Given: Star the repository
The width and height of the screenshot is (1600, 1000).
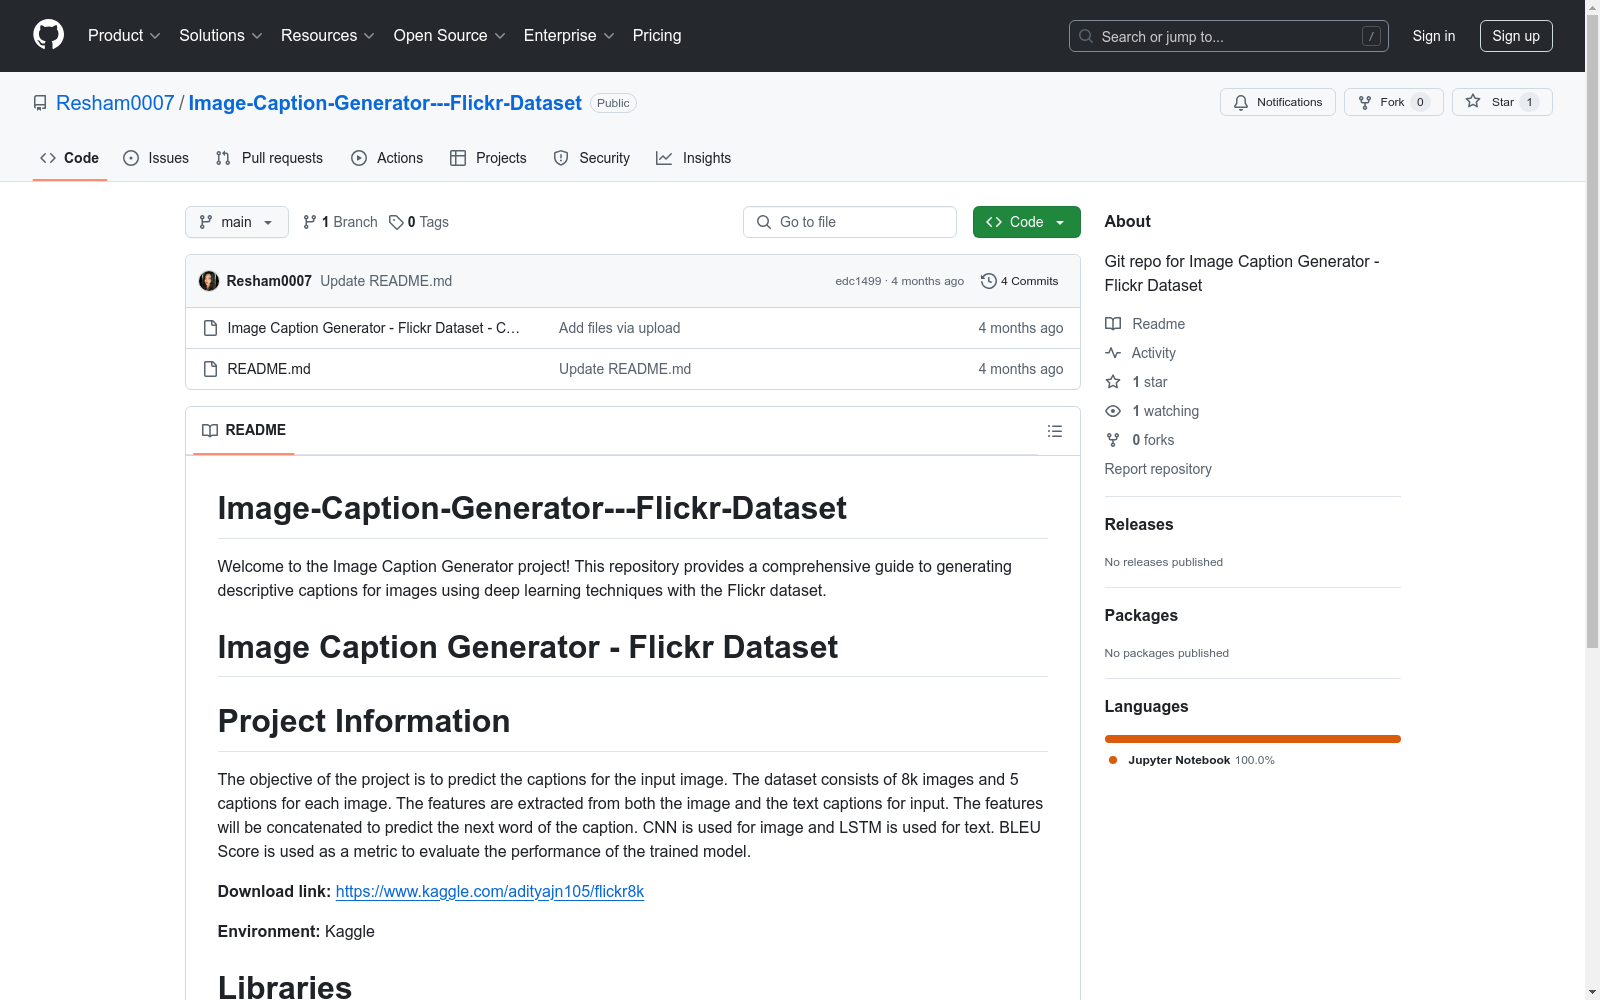Looking at the screenshot, I should [1490, 102].
